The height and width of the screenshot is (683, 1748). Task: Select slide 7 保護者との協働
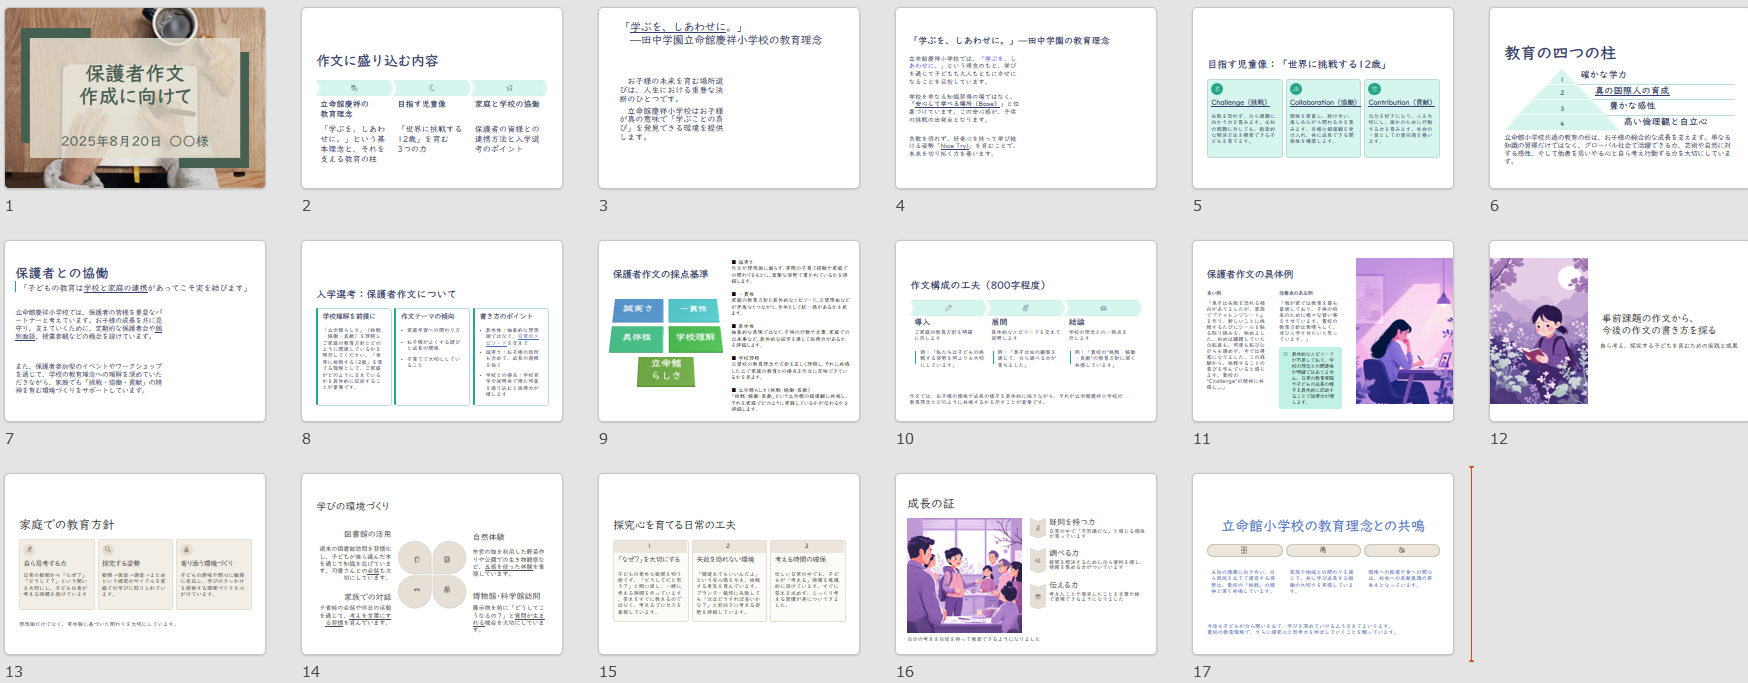click(135, 331)
